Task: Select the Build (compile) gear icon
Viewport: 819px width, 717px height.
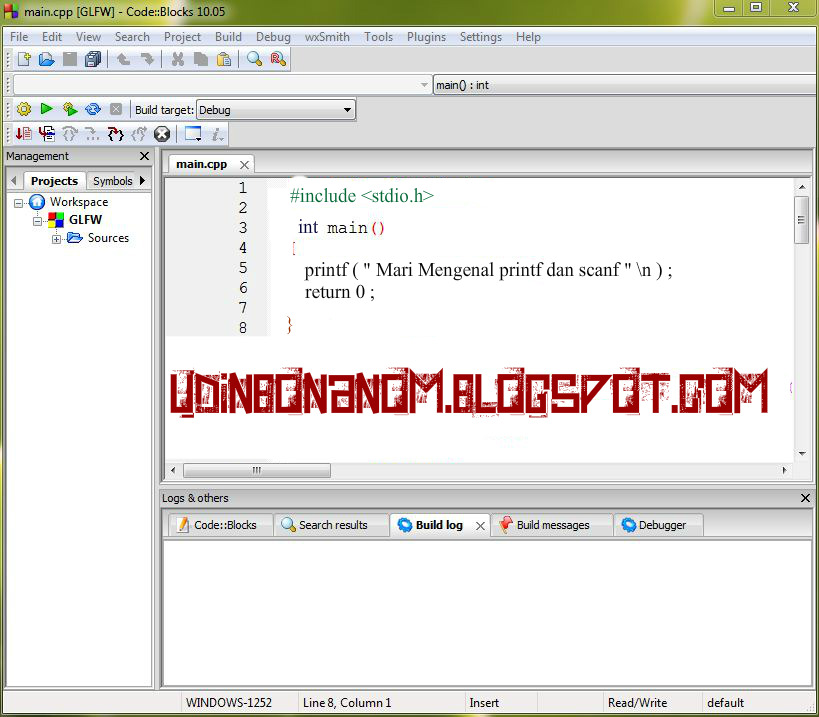Action: coord(23,109)
